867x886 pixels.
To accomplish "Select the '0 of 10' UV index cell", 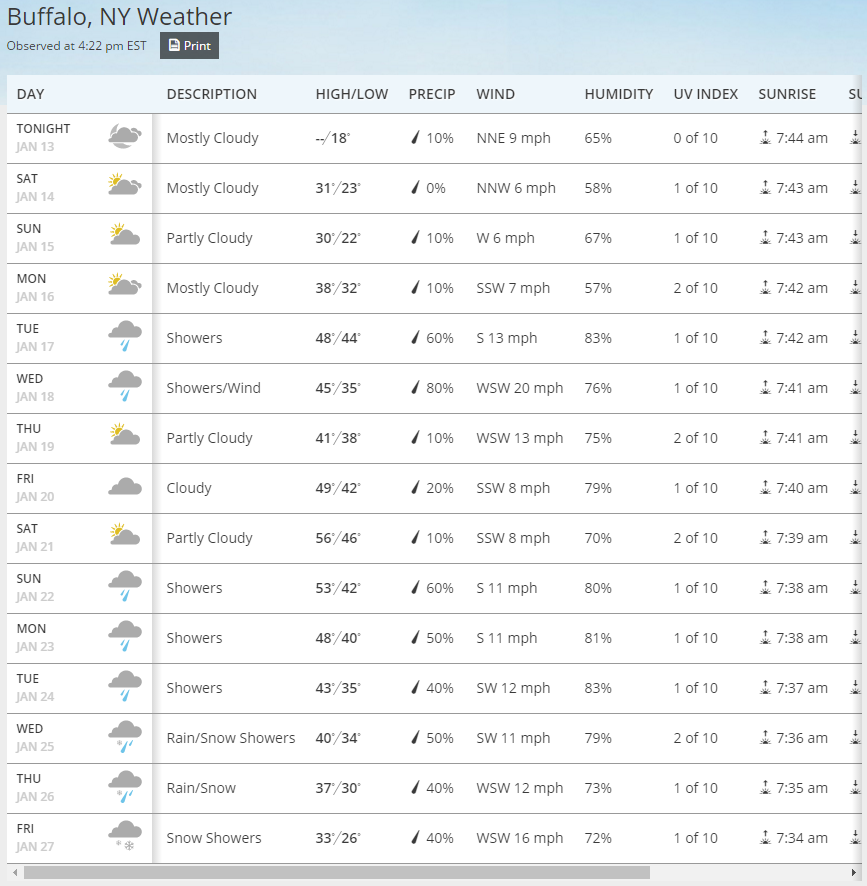I will click(695, 137).
